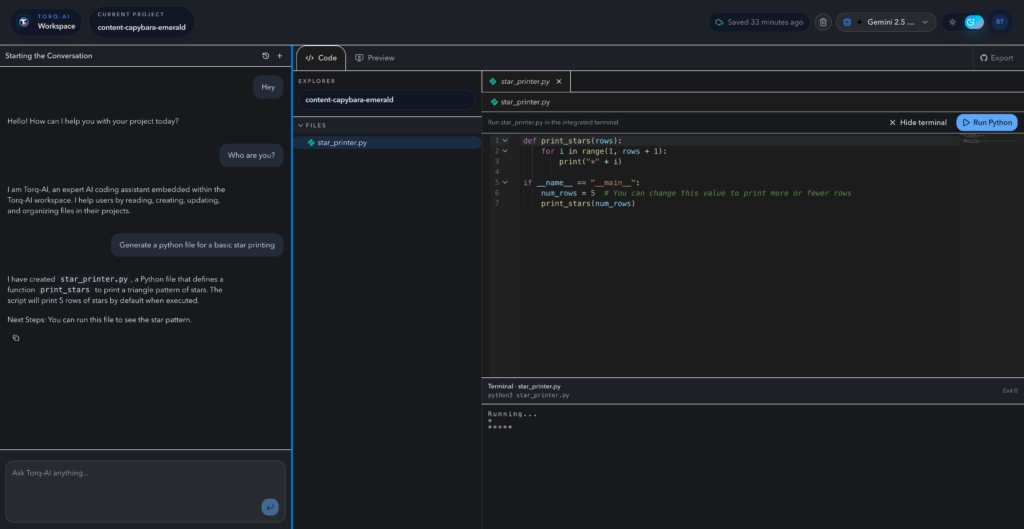The width and height of the screenshot is (1024, 529).
Task: Click the Terminal star_printer.py header text
Action: (524, 386)
